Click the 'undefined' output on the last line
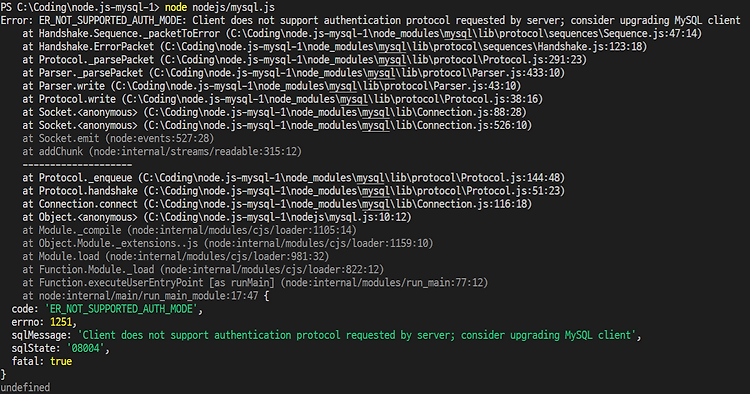 (25, 387)
